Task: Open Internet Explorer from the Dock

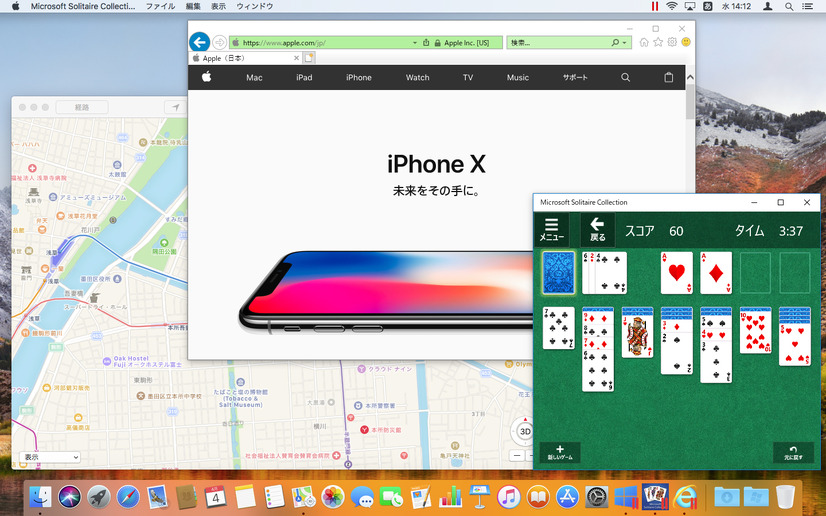Action: [685, 497]
